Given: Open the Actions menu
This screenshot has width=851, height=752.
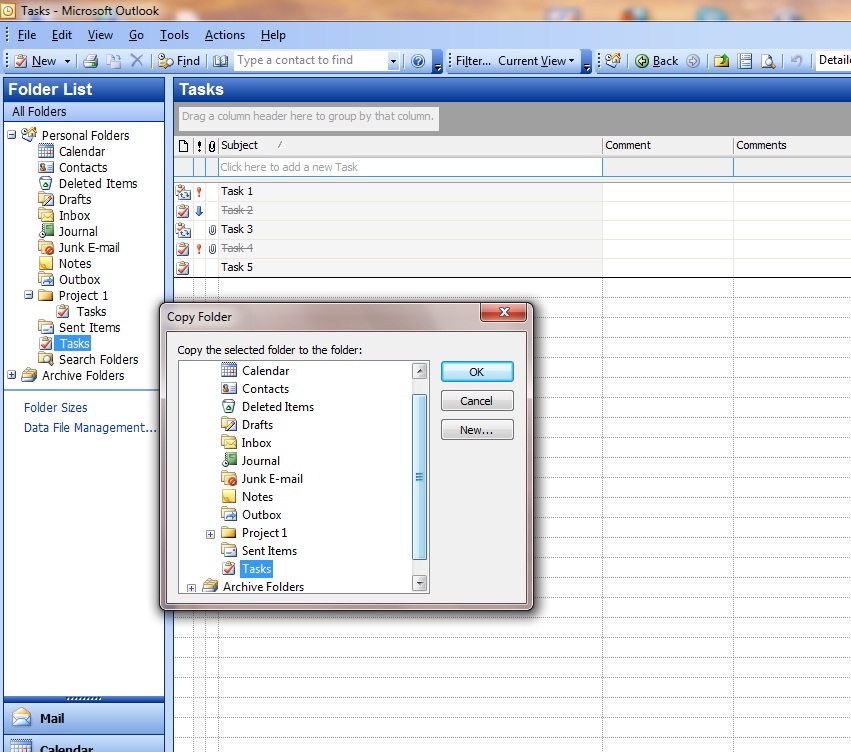Looking at the screenshot, I should click(x=225, y=35).
